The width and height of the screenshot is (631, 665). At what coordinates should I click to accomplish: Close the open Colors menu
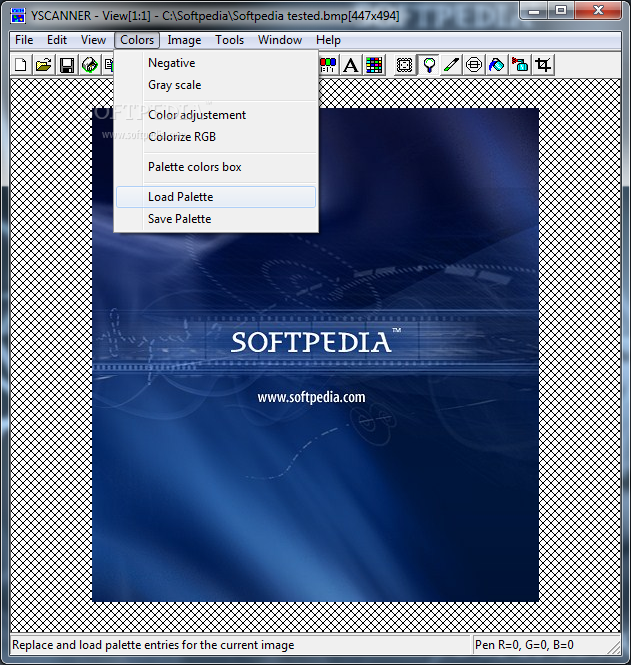pyautogui.click(x=137, y=40)
